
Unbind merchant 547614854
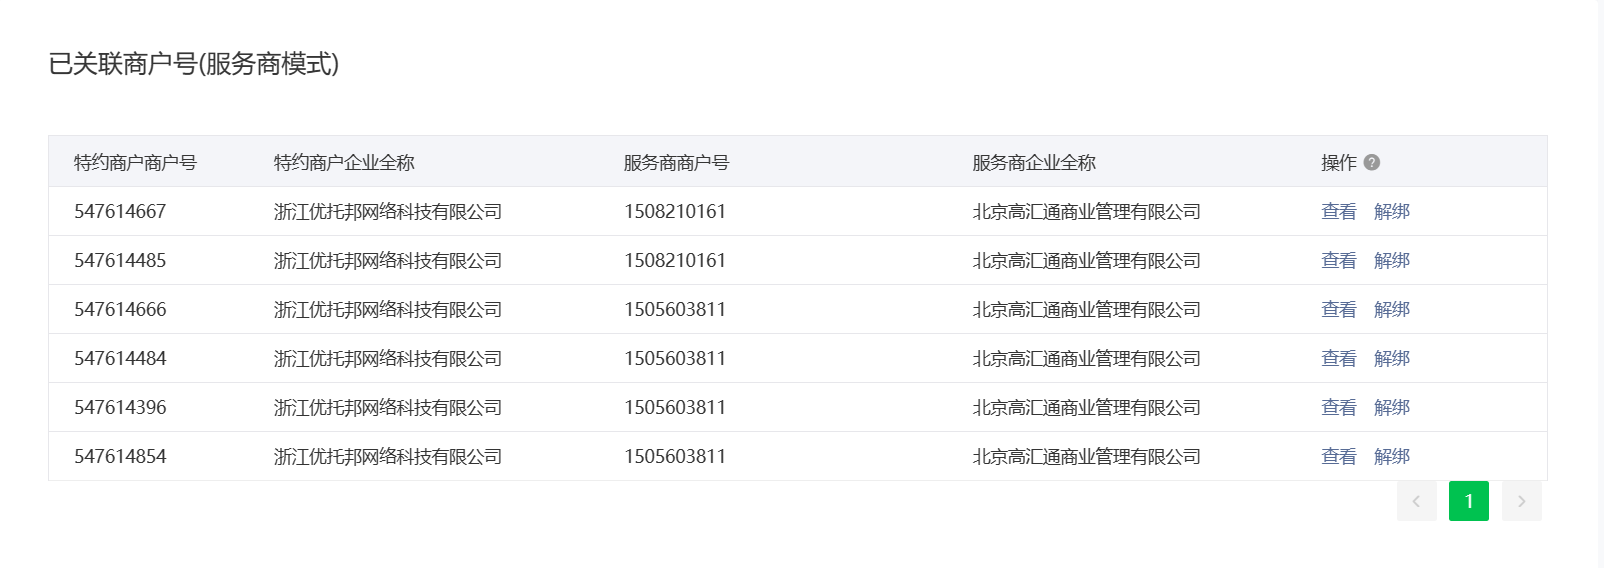(1392, 456)
